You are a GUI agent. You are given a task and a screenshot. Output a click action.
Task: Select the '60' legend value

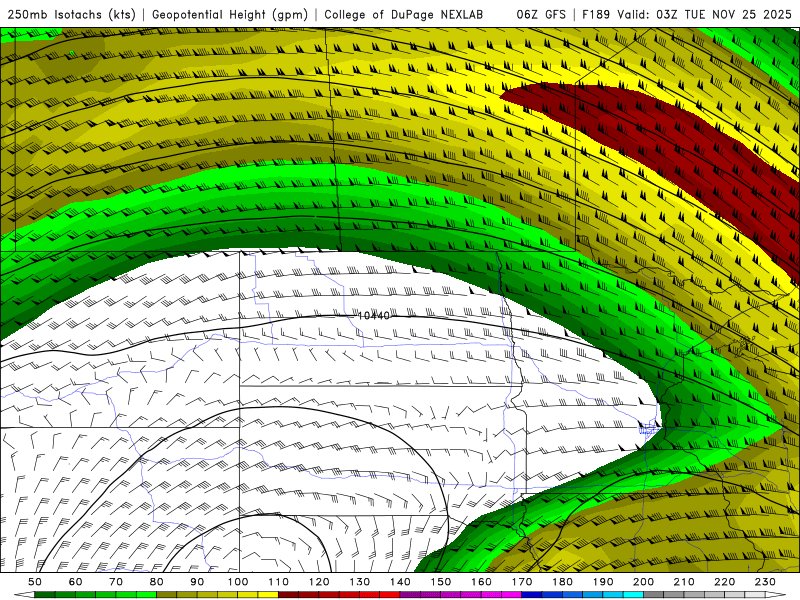coord(76,582)
